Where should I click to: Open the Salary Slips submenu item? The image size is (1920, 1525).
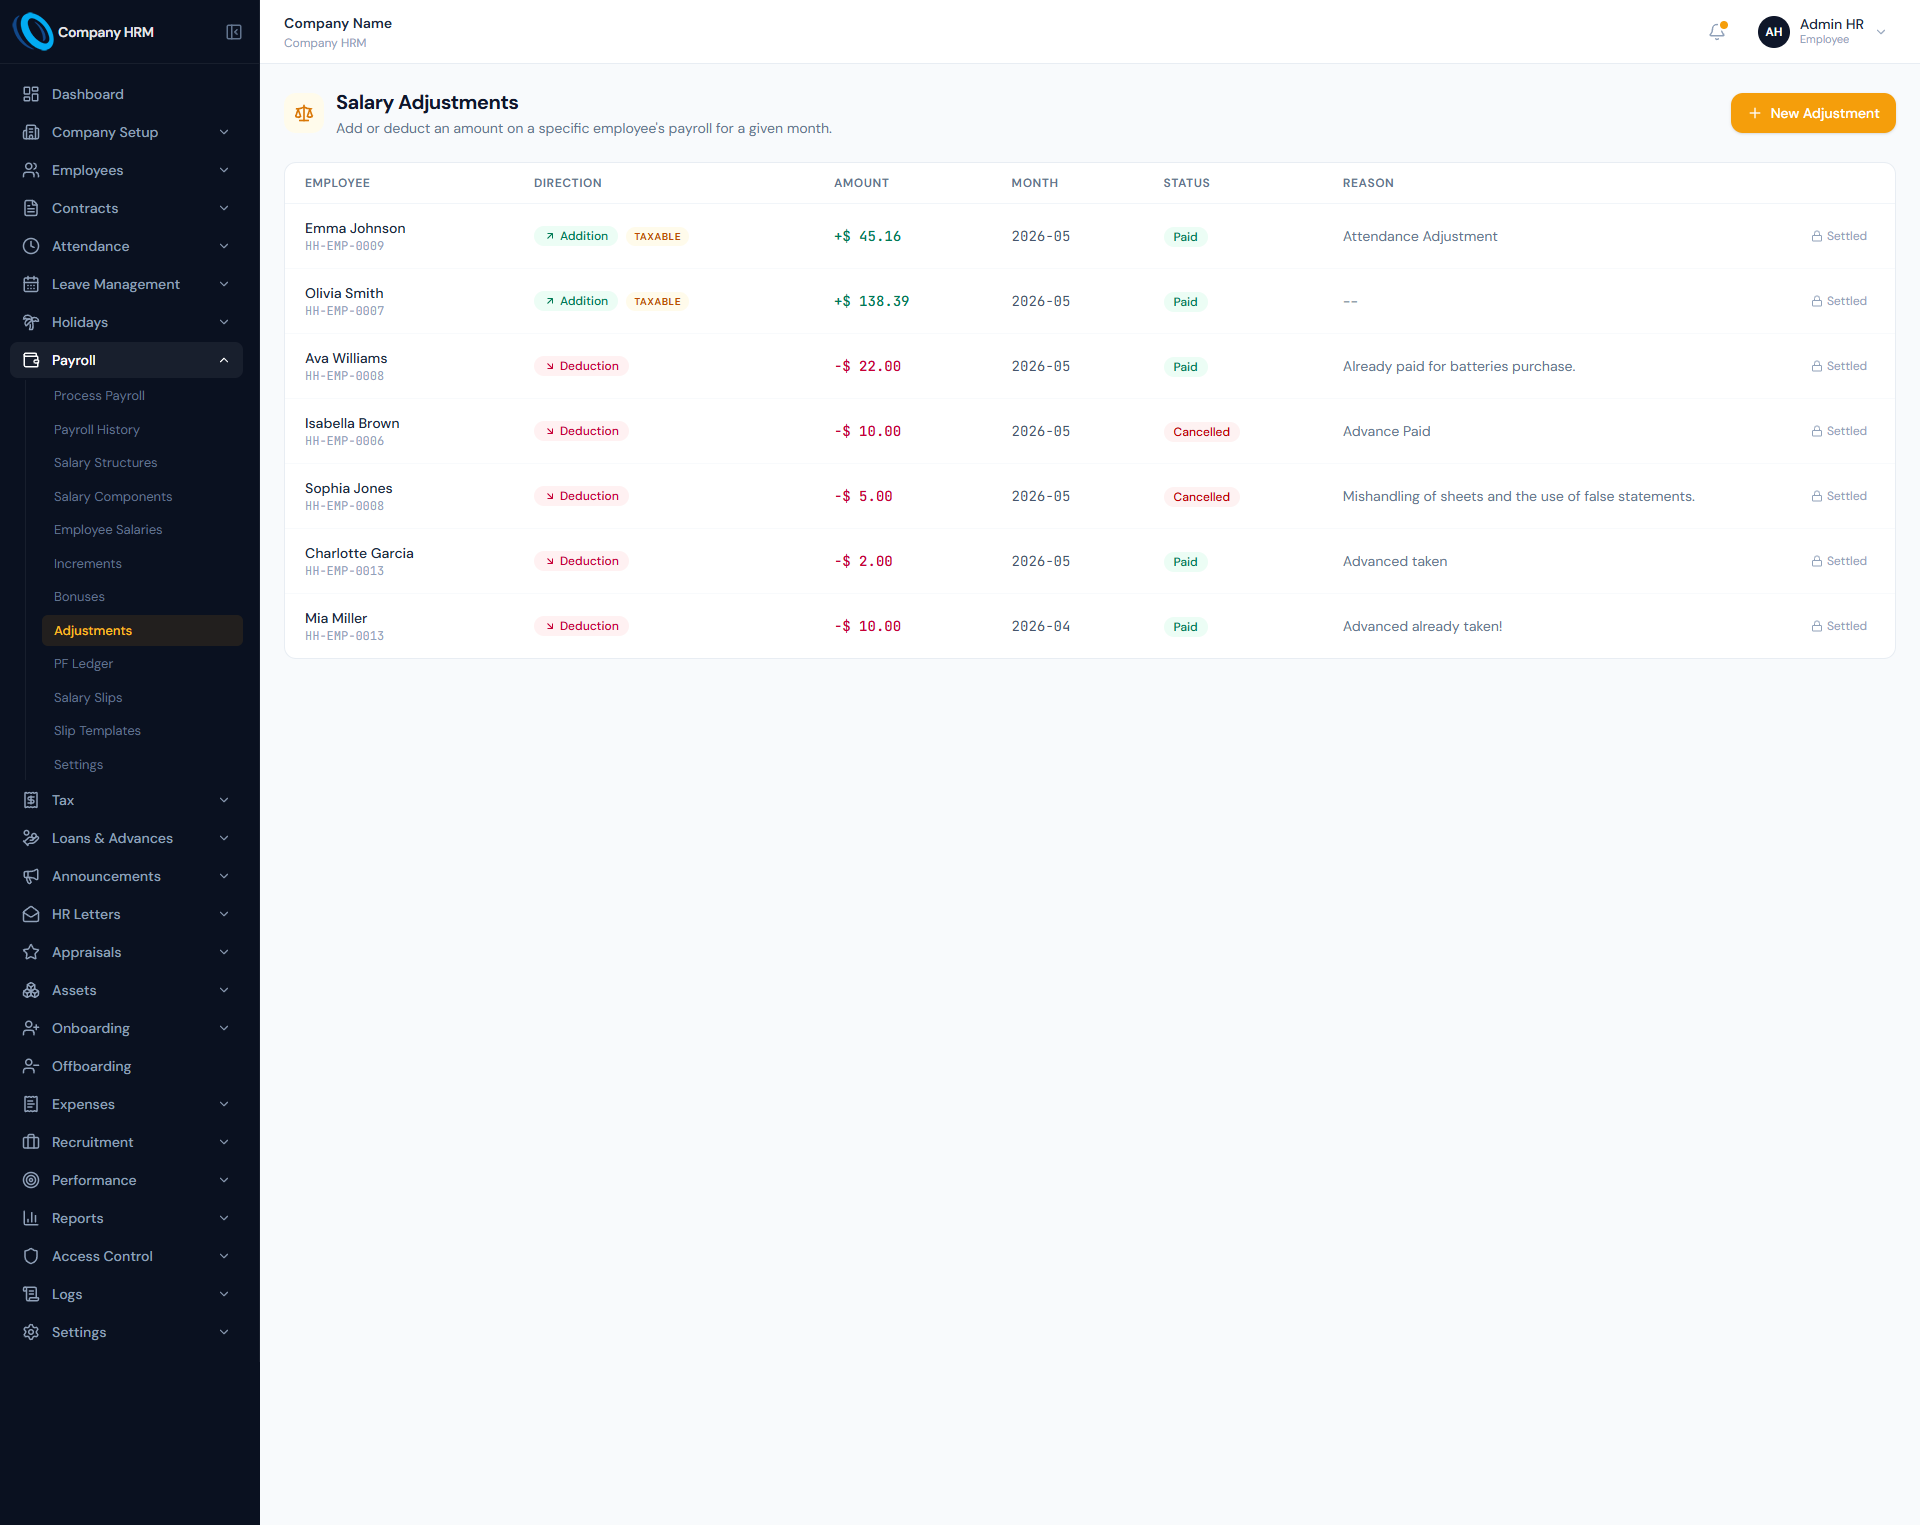click(x=88, y=698)
